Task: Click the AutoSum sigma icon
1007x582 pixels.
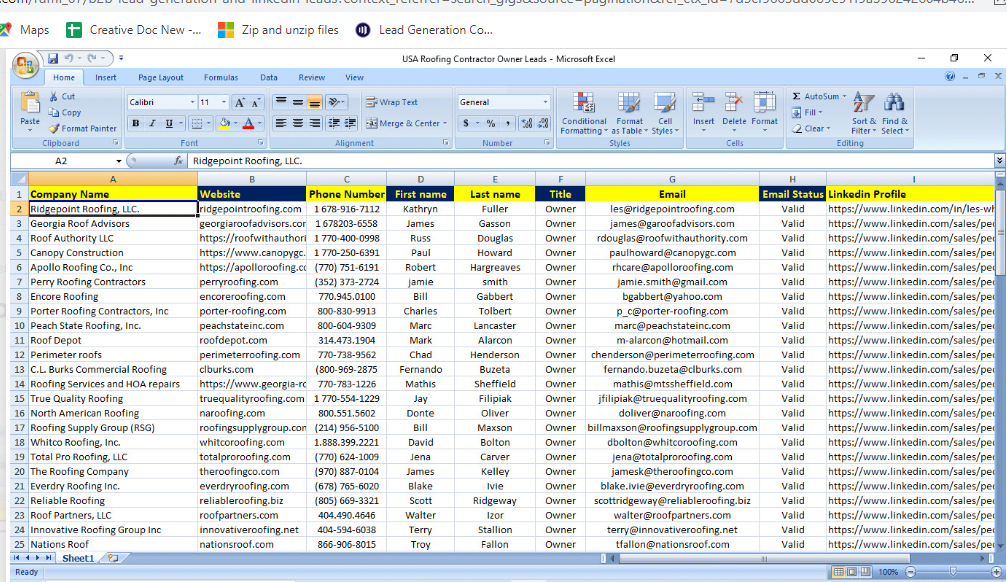Action: click(796, 97)
